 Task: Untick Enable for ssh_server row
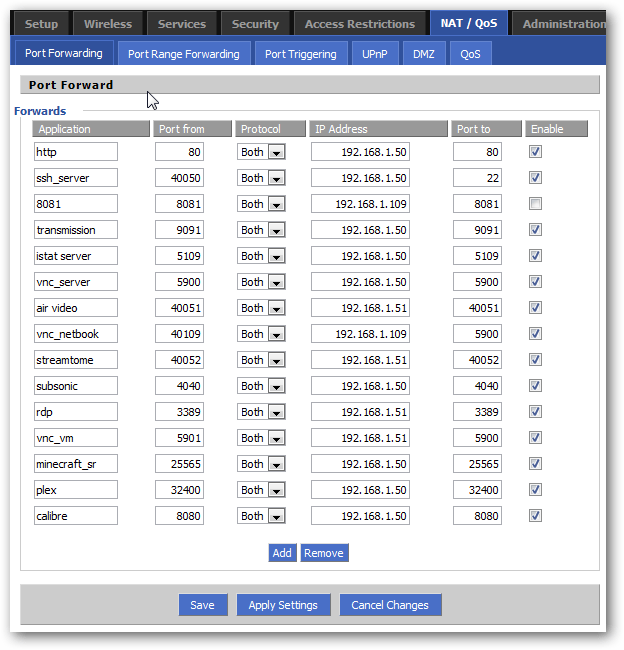pyautogui.click(x=535, y=178)
